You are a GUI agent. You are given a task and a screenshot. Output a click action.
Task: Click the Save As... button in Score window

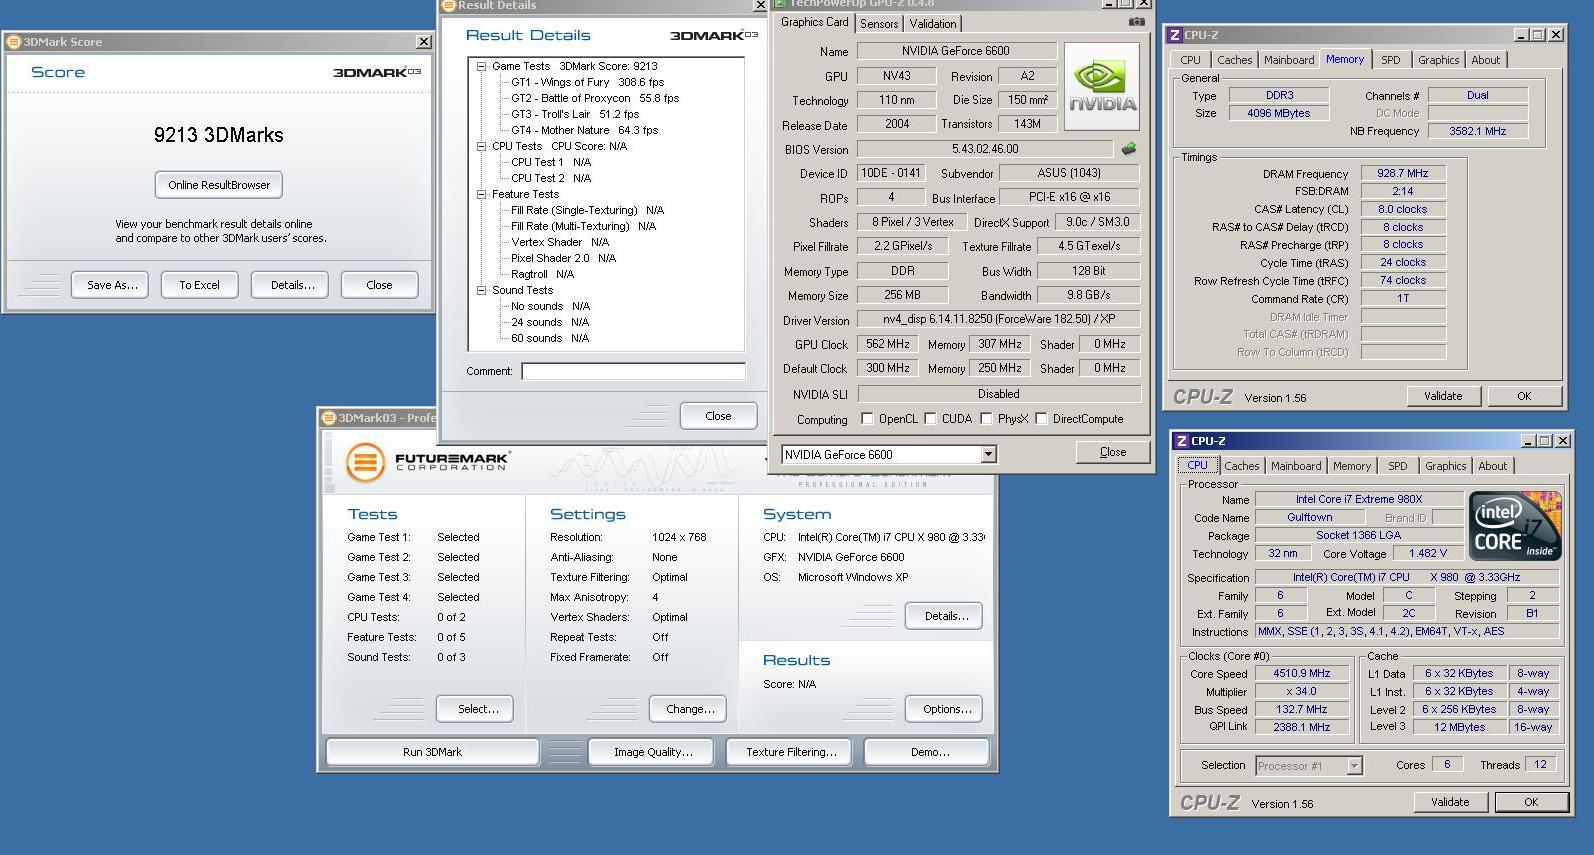(112, 285)
